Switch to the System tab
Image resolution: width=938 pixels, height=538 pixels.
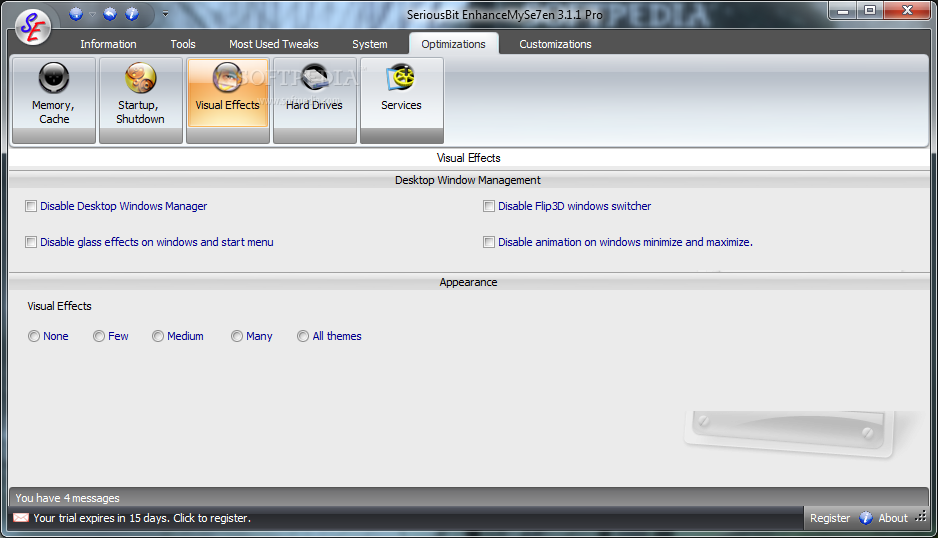[370, 44]
